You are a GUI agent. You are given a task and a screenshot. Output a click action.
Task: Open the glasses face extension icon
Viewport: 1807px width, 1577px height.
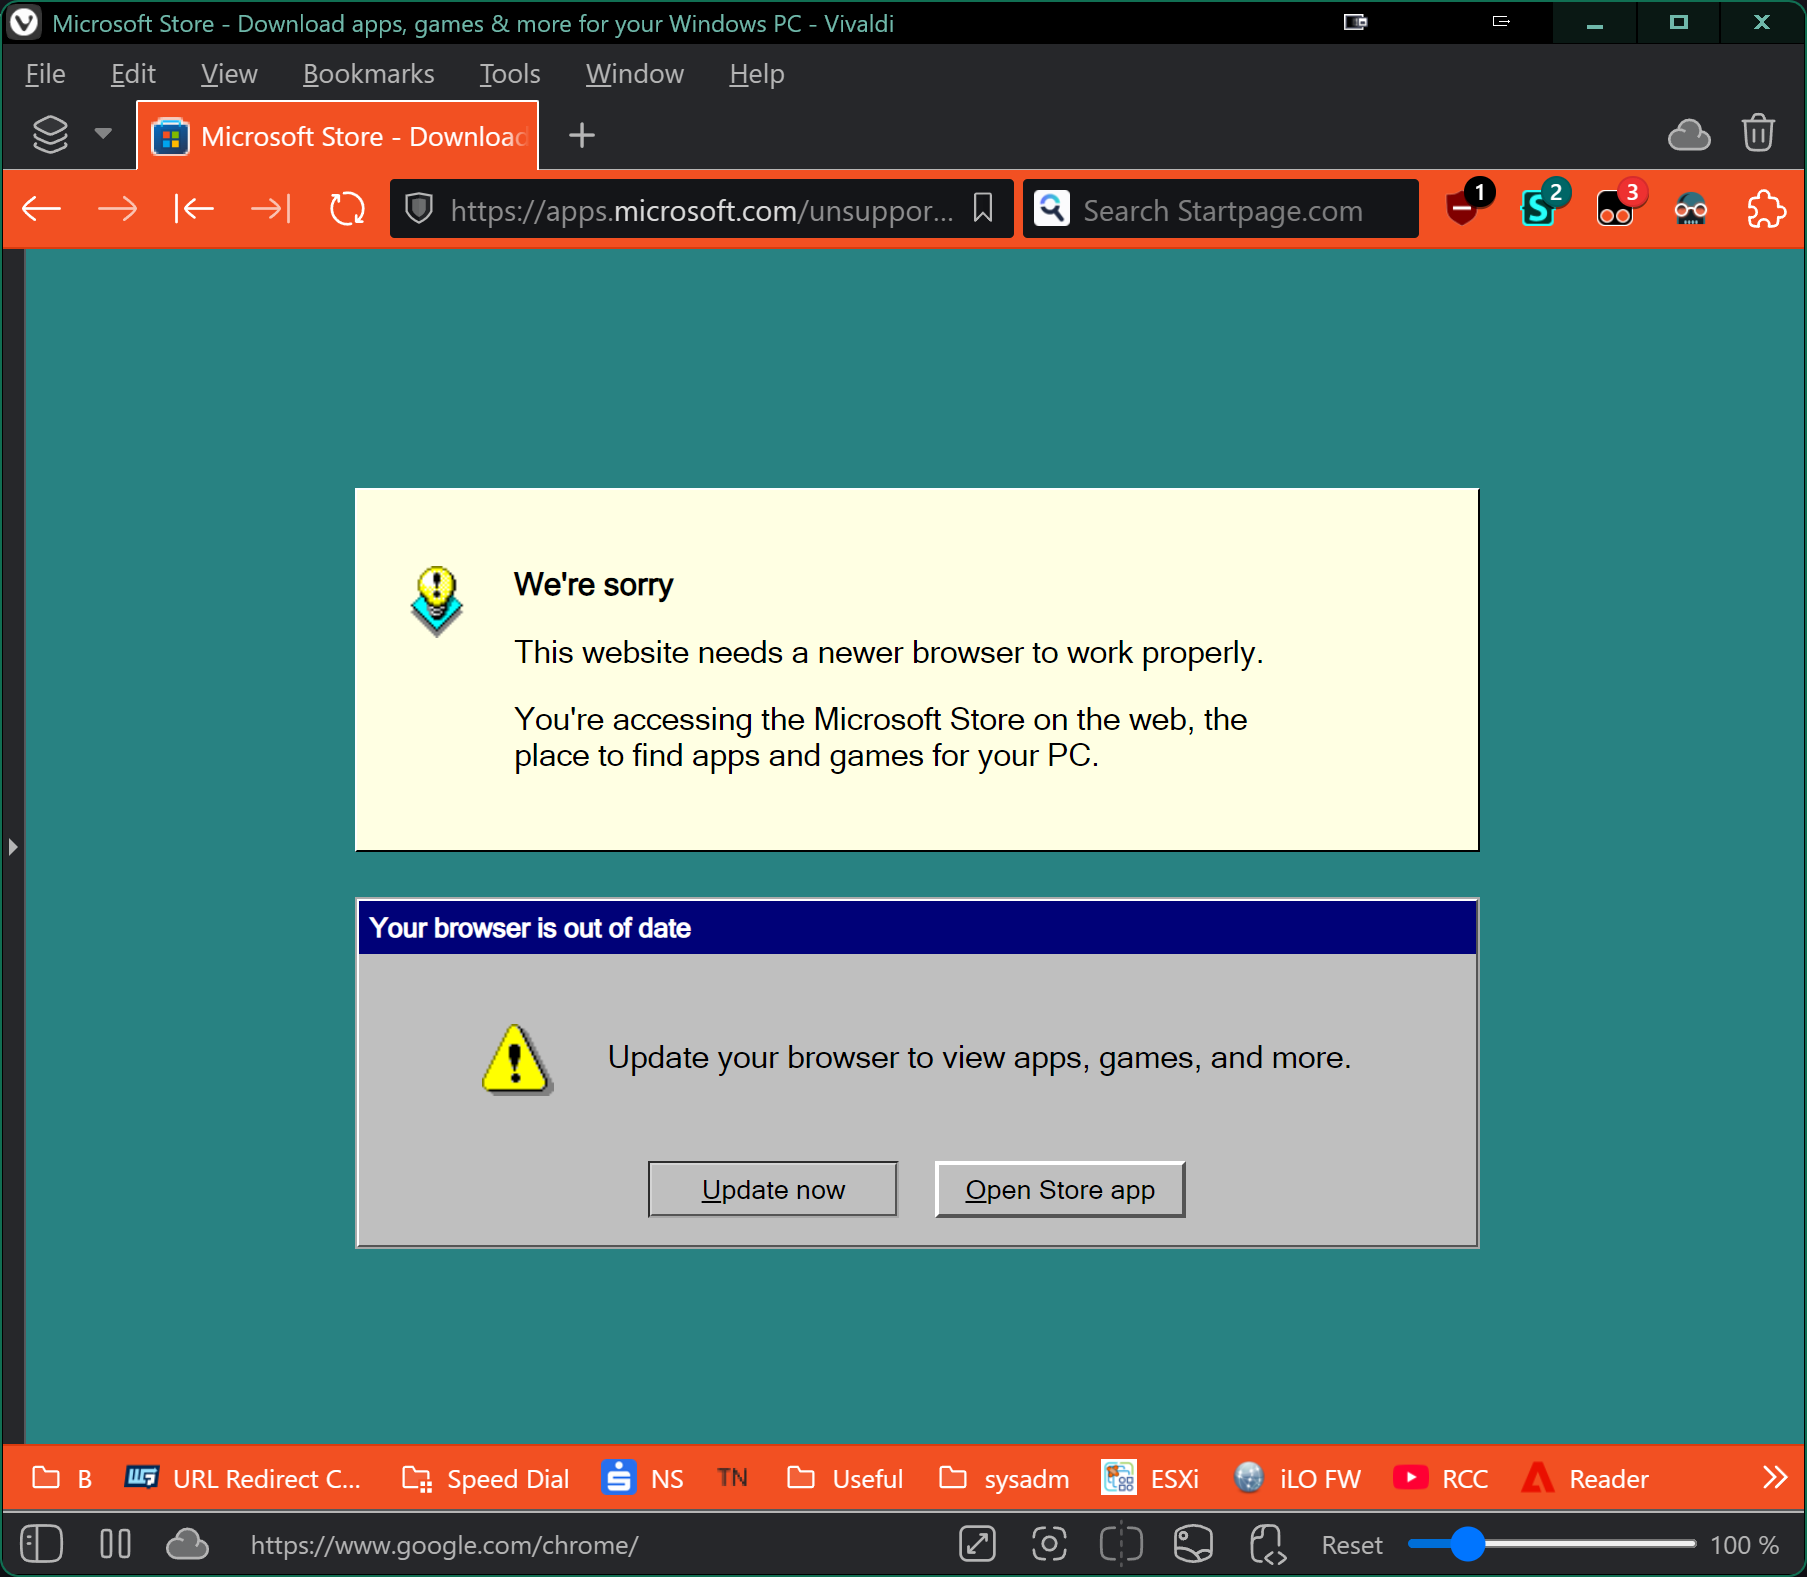click(x=1690, y=209)
